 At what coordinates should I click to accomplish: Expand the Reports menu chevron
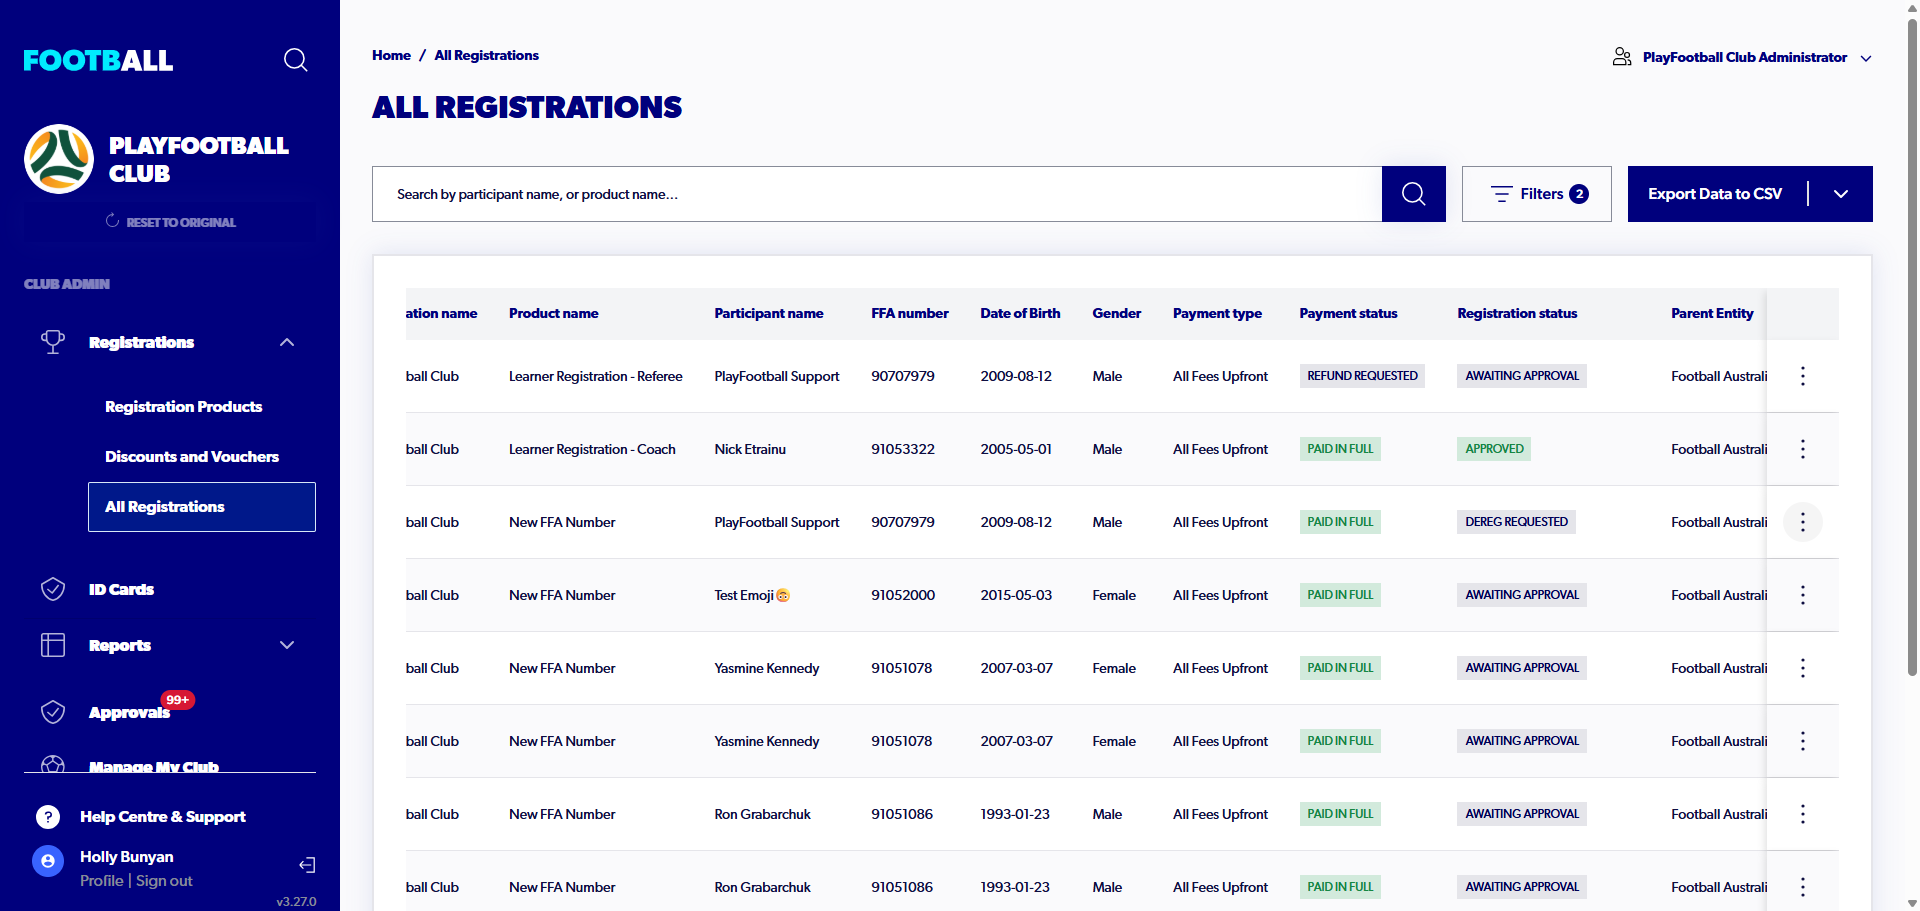[287, 645]
